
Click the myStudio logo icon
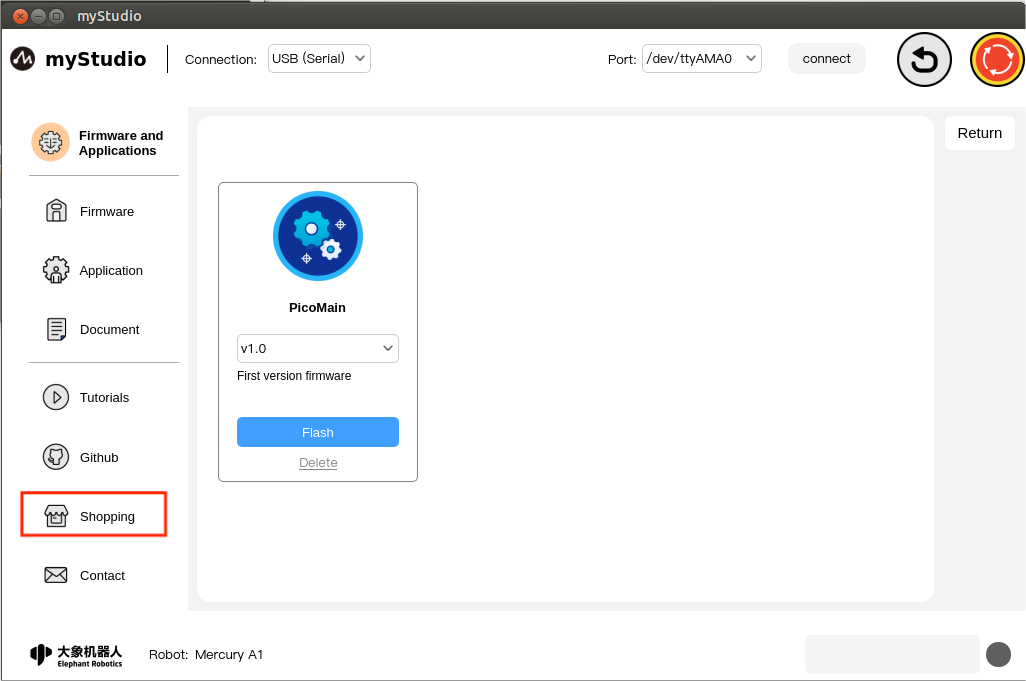(x=22, y=59)
